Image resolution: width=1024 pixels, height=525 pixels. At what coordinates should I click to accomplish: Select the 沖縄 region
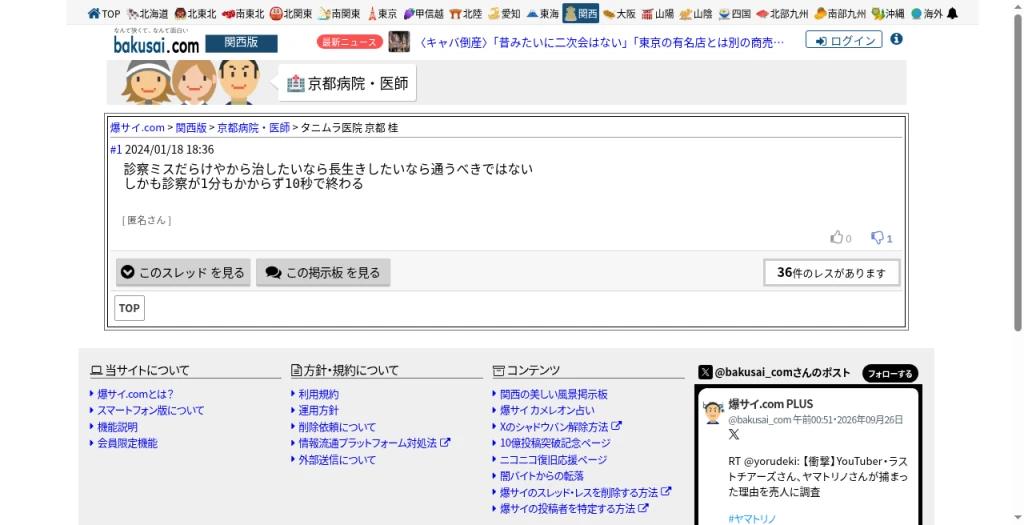coord(888,13)
